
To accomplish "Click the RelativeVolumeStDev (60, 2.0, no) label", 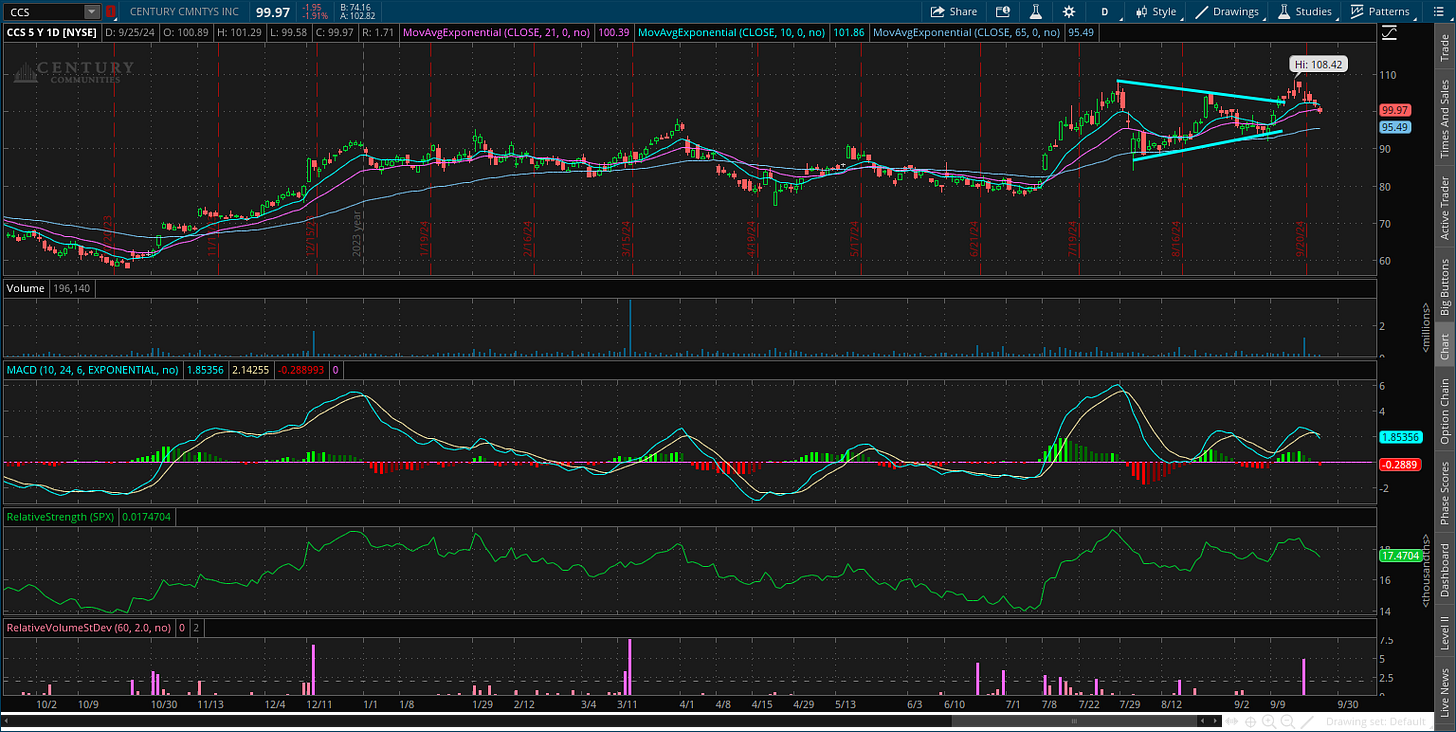I will click(88, 628).
